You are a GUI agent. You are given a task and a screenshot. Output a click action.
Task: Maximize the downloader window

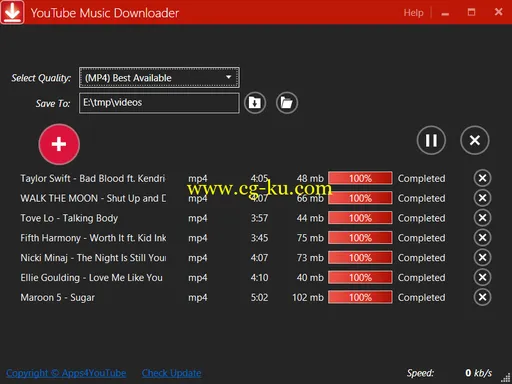pyautogui.click(x=471, y=13)
